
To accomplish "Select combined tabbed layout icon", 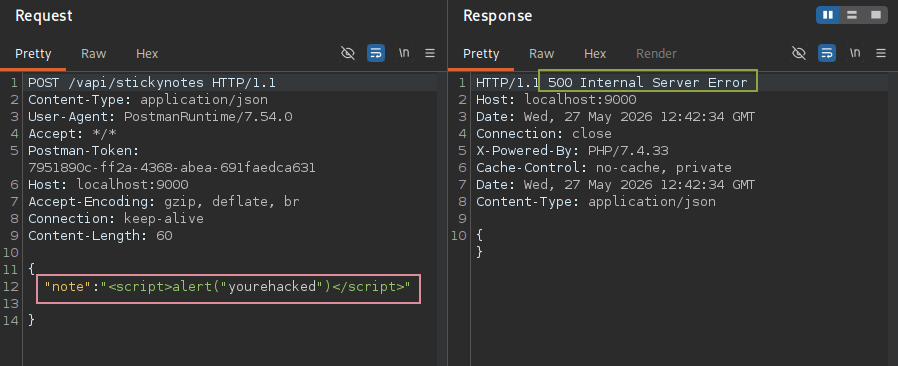I will pyautogui.click(x=876, y=15).
